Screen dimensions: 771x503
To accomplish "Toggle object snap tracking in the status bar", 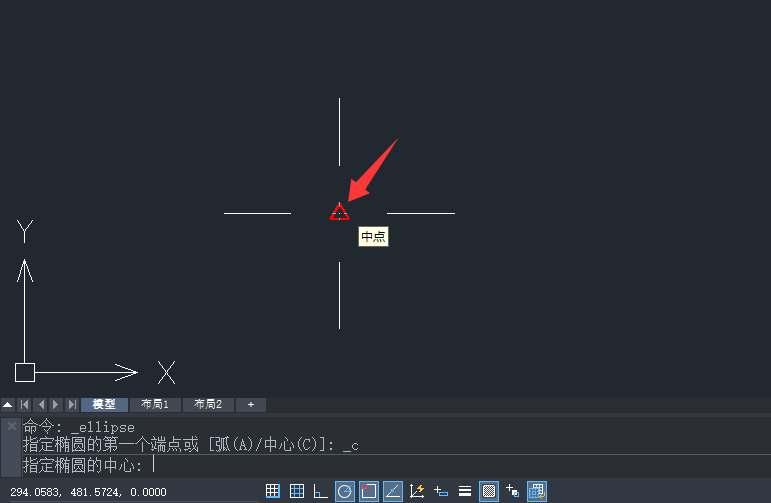I will point(393,491).
